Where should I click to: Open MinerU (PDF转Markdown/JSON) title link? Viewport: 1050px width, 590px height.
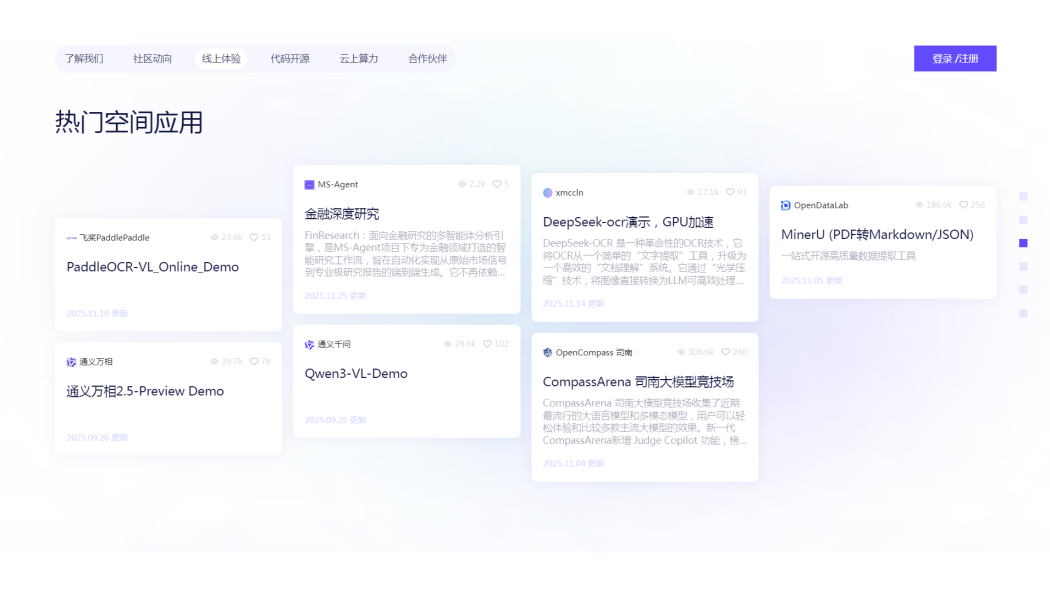coord(877,234)
